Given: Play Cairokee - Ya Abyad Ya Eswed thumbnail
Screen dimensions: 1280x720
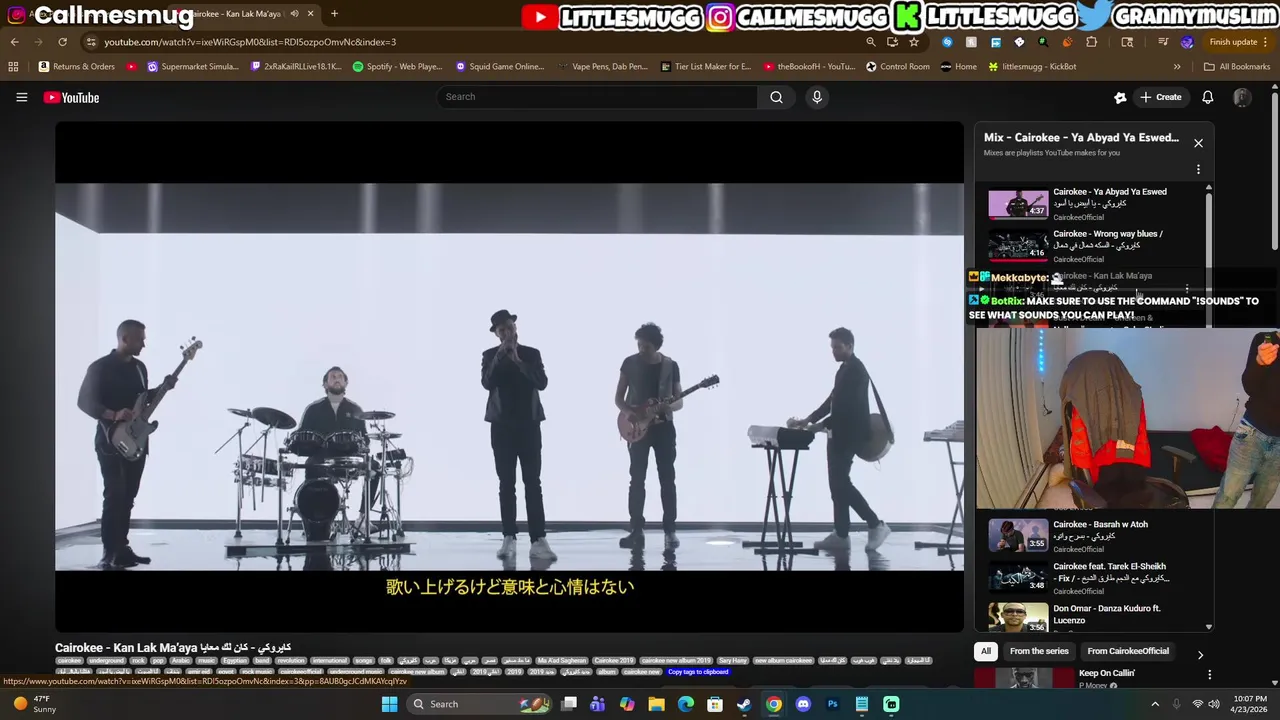Looking at the screenshot, I should point(1018,204).
